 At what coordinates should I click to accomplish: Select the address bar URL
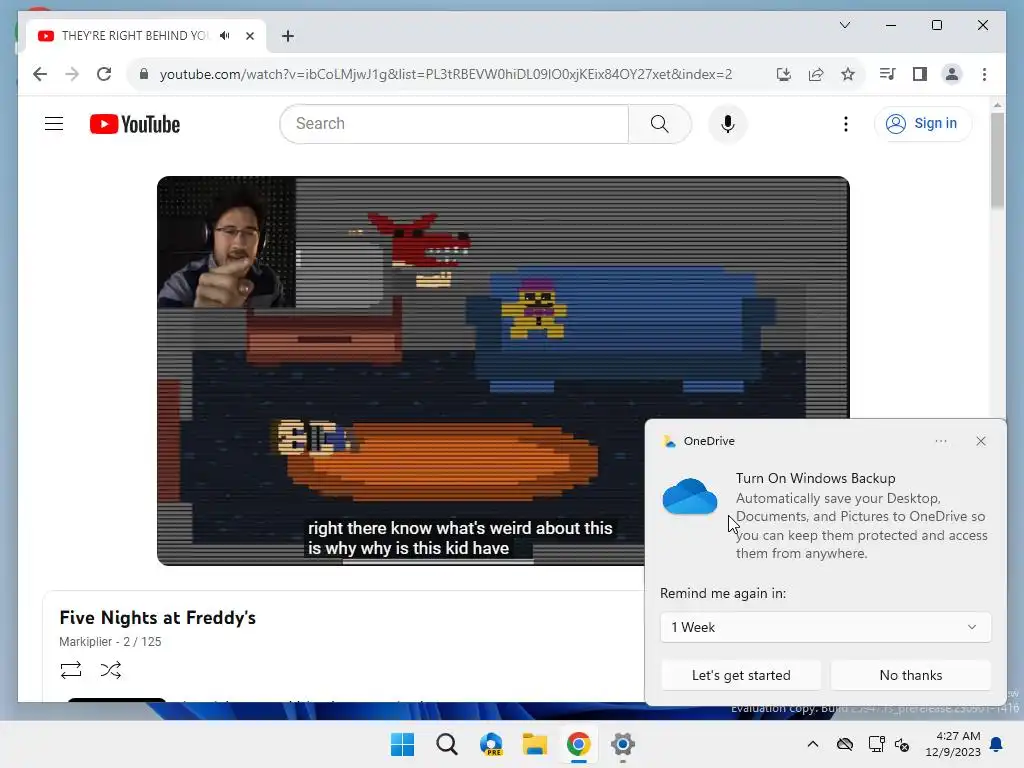[445, 74]
